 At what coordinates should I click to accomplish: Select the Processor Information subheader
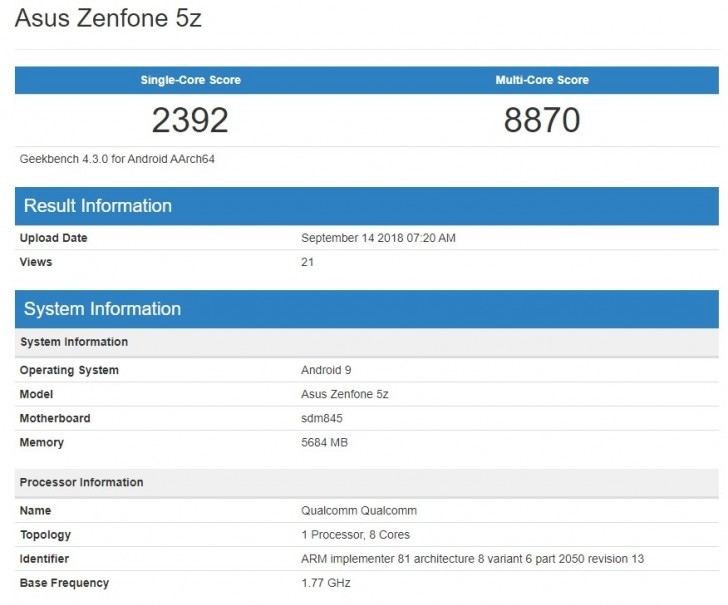(367, 482)
